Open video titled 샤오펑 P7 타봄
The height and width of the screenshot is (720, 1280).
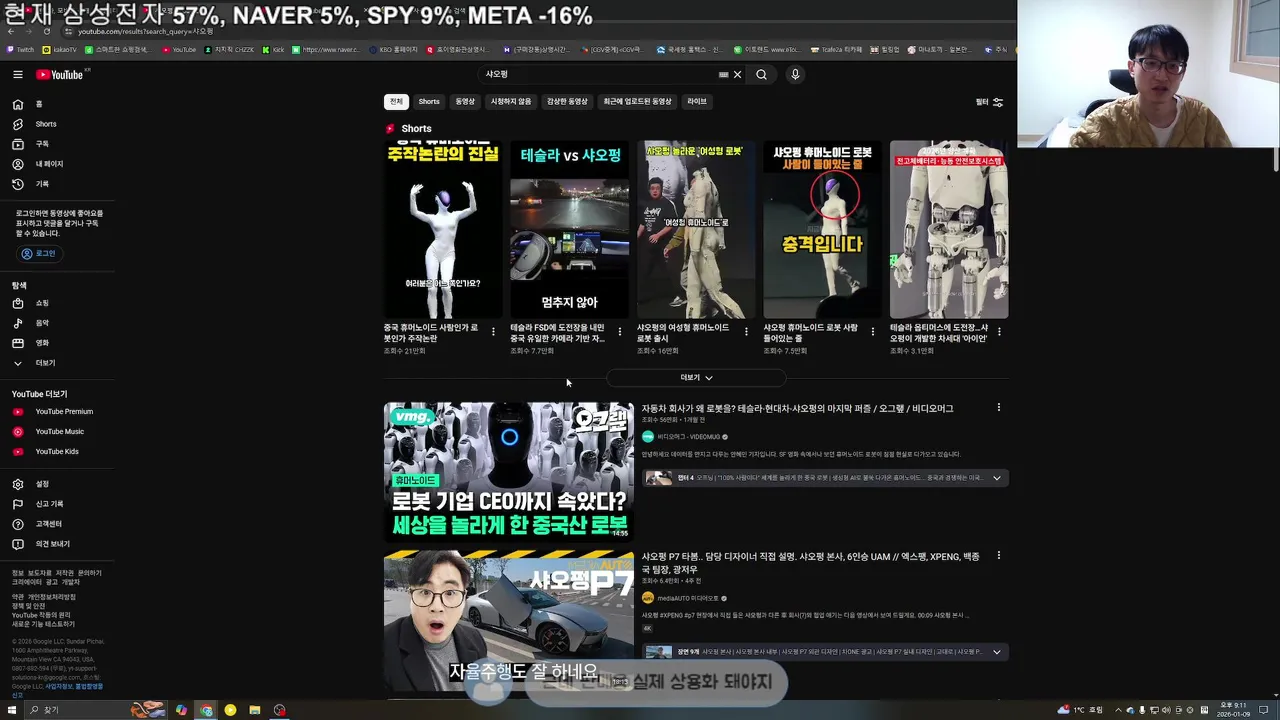[x=810, y=562]
